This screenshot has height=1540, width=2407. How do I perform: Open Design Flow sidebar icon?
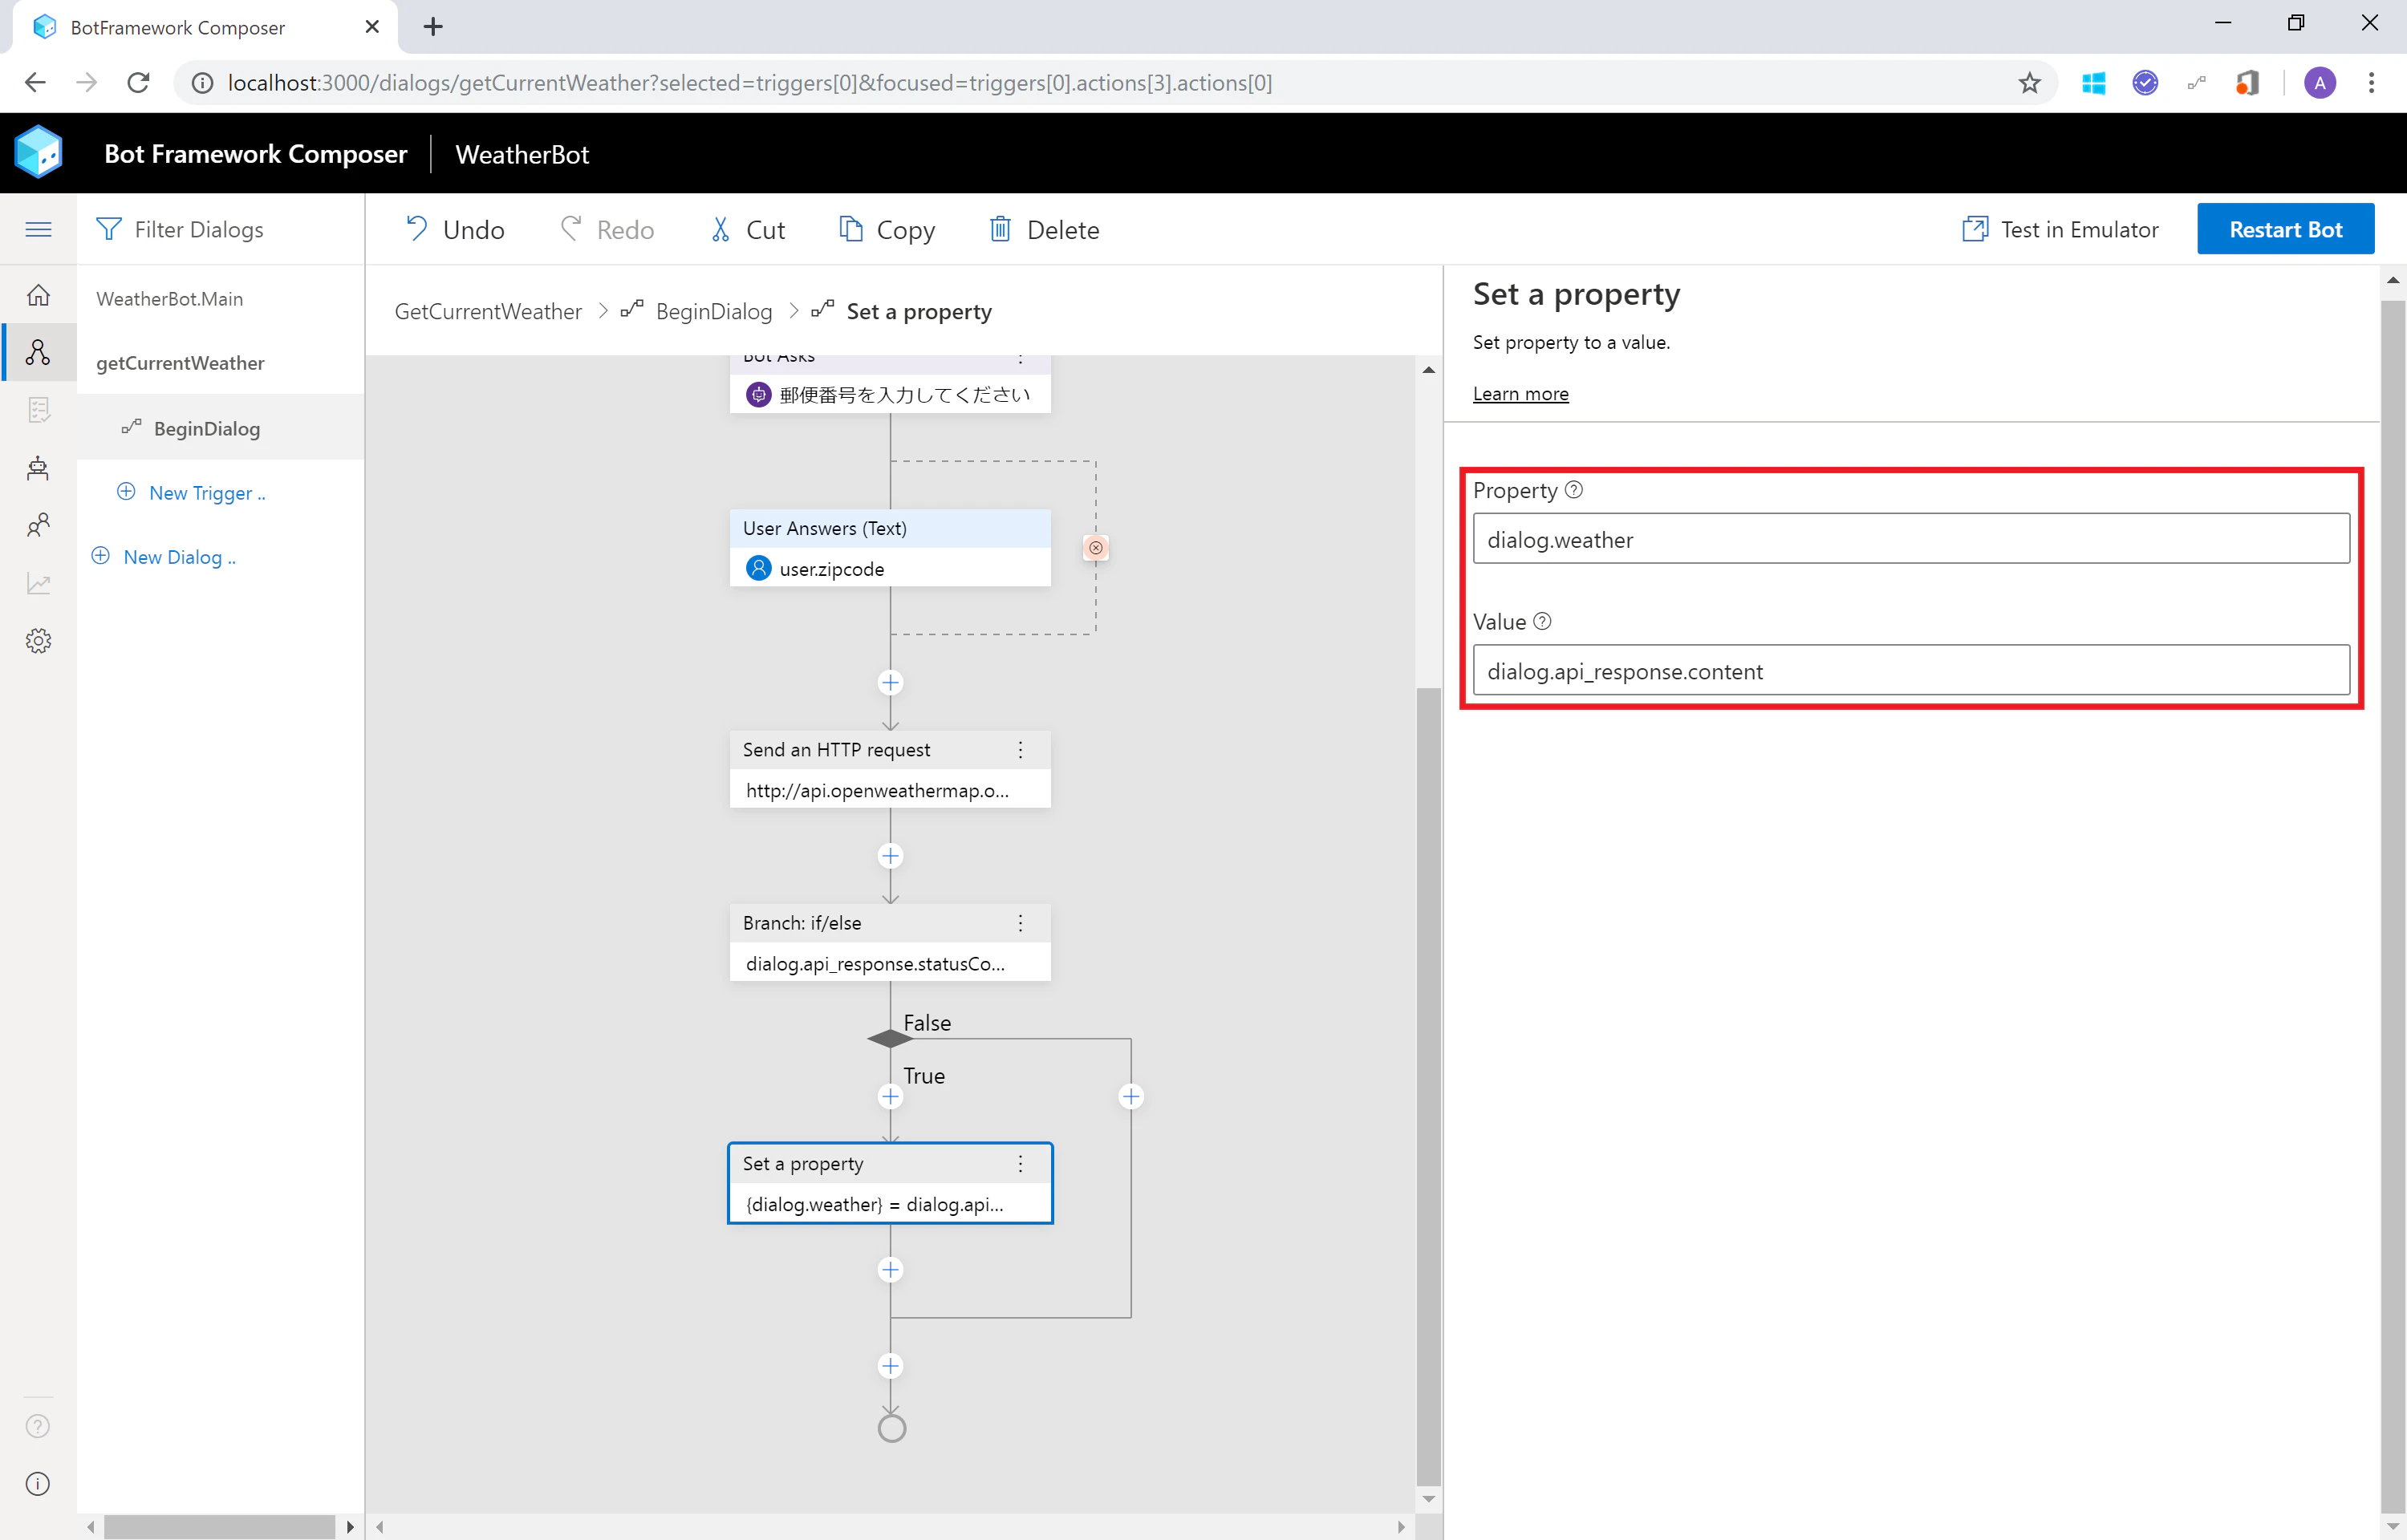38,352
